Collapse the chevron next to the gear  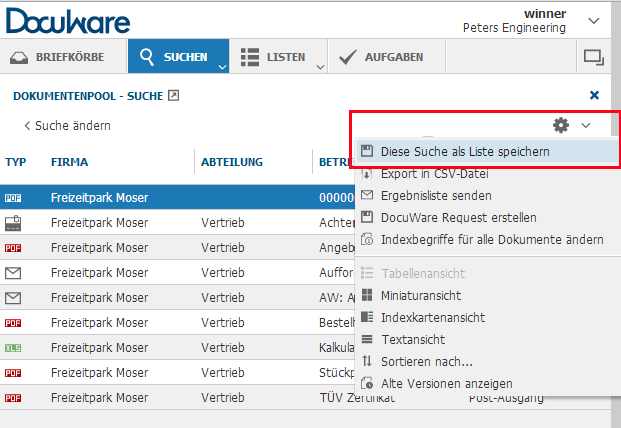tap(586, 125)
